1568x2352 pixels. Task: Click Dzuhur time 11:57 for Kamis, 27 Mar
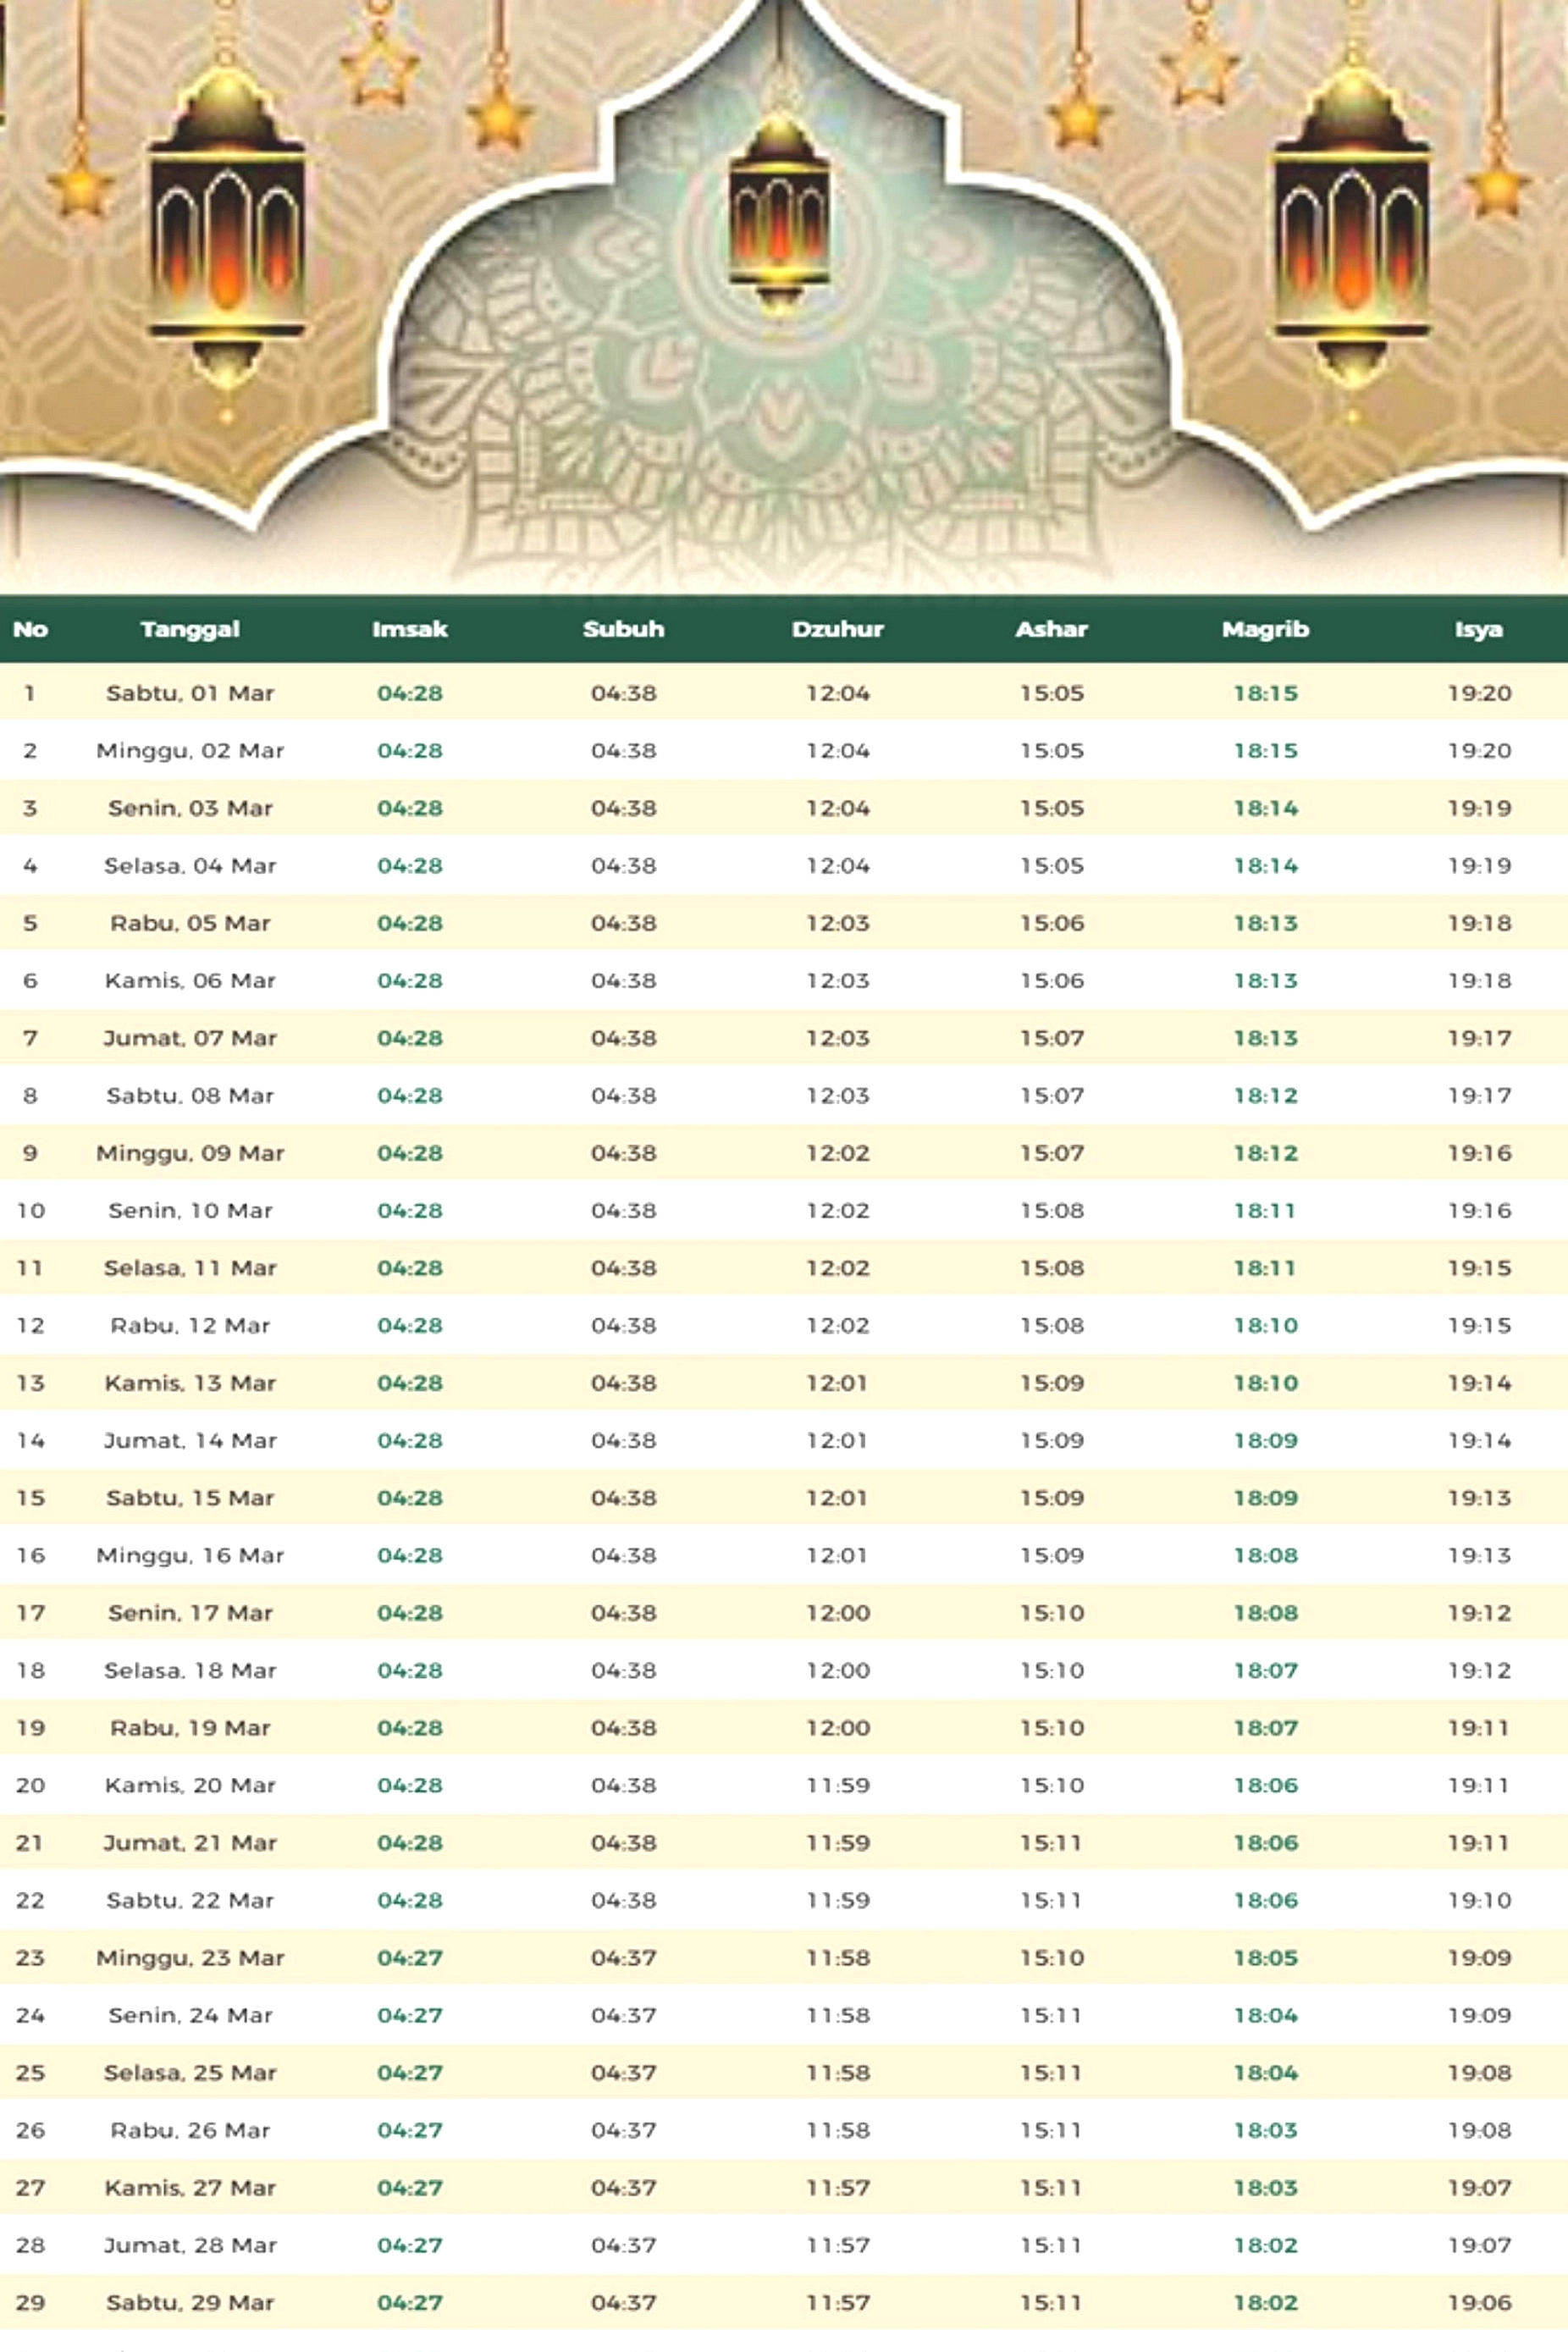point(838,2188)
